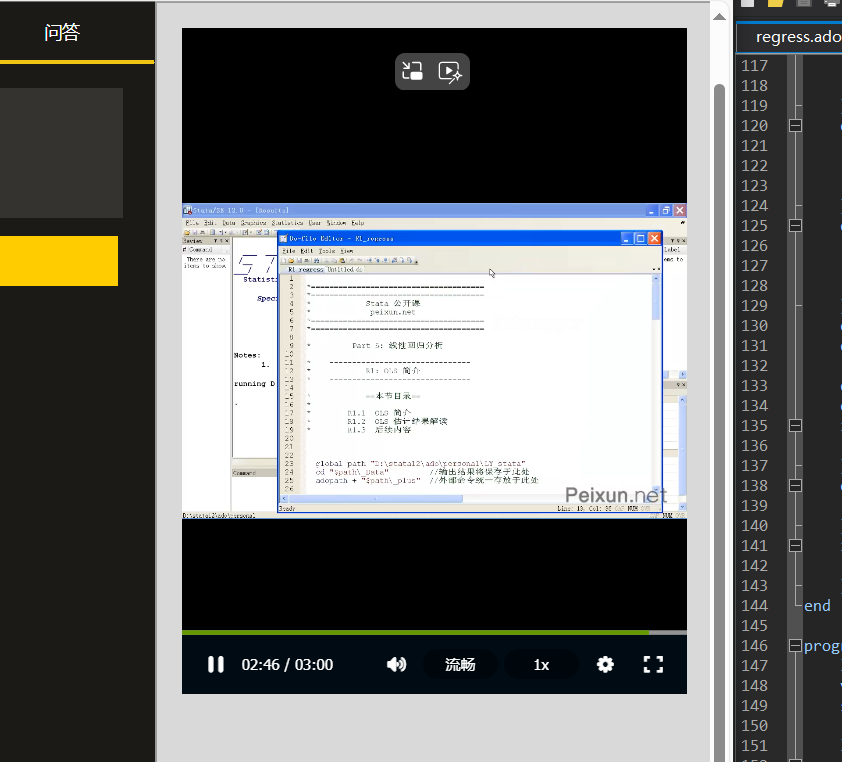
Task: Enter fullscreen mode for the video
Action: coord(653,664)
